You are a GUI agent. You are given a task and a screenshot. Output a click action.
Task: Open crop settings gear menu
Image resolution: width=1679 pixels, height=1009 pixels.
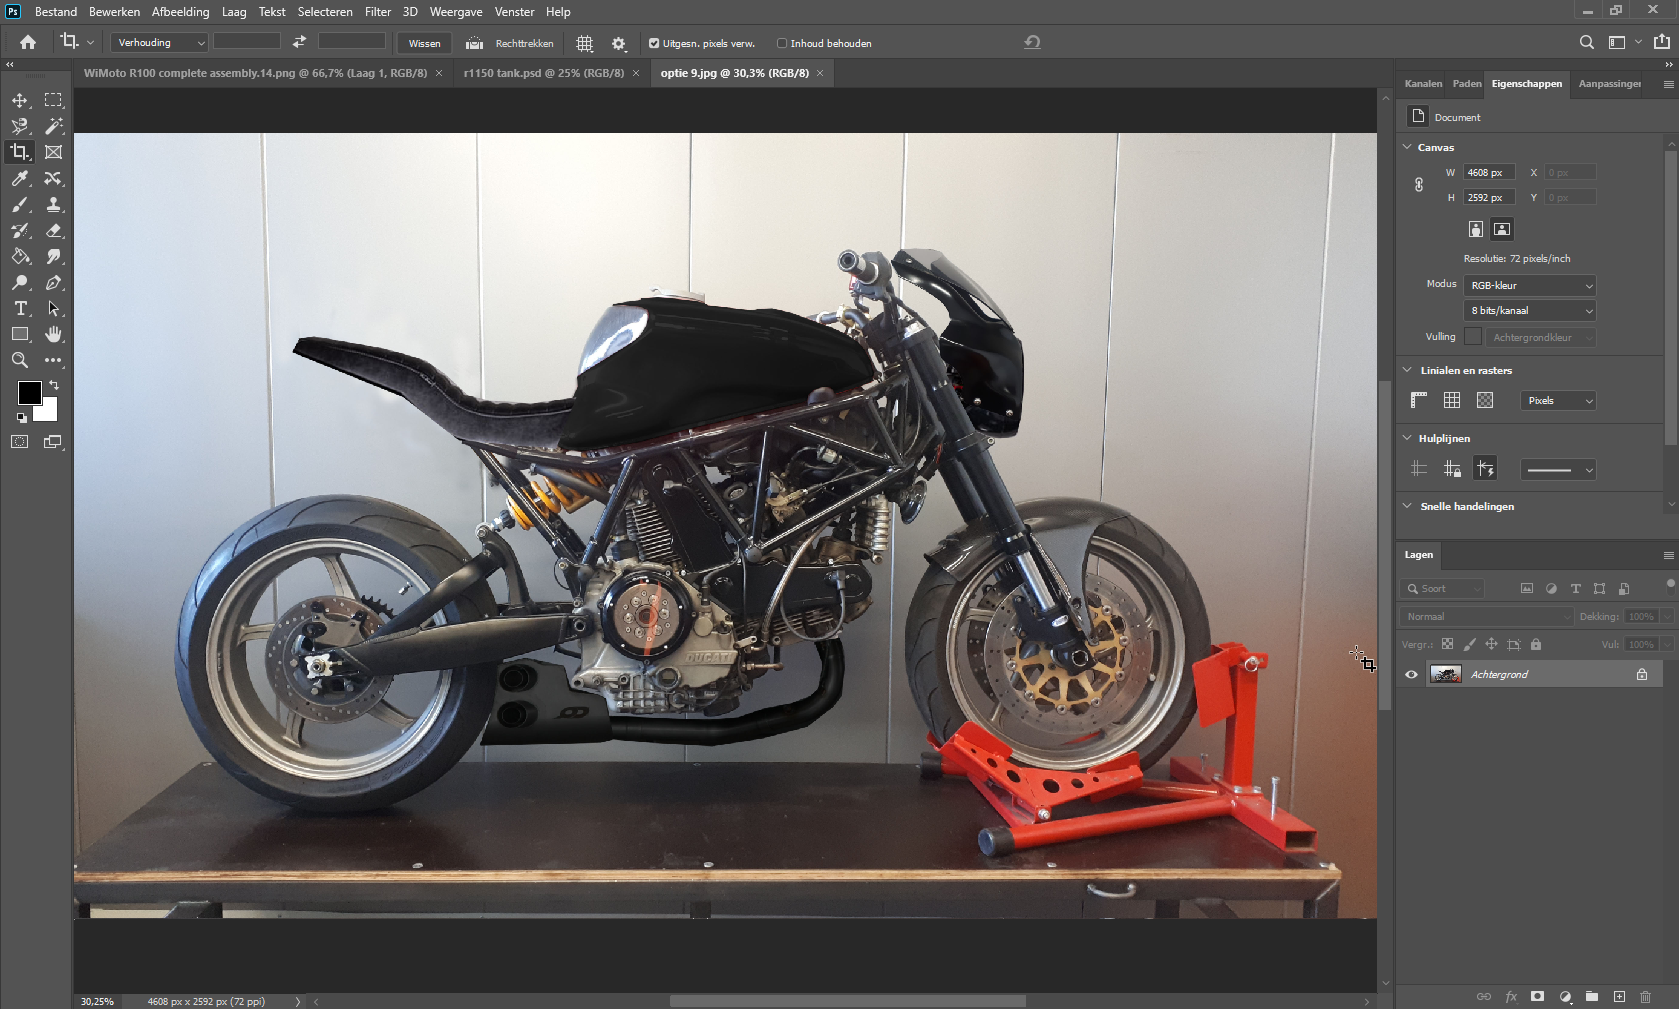tap(619, 43)
